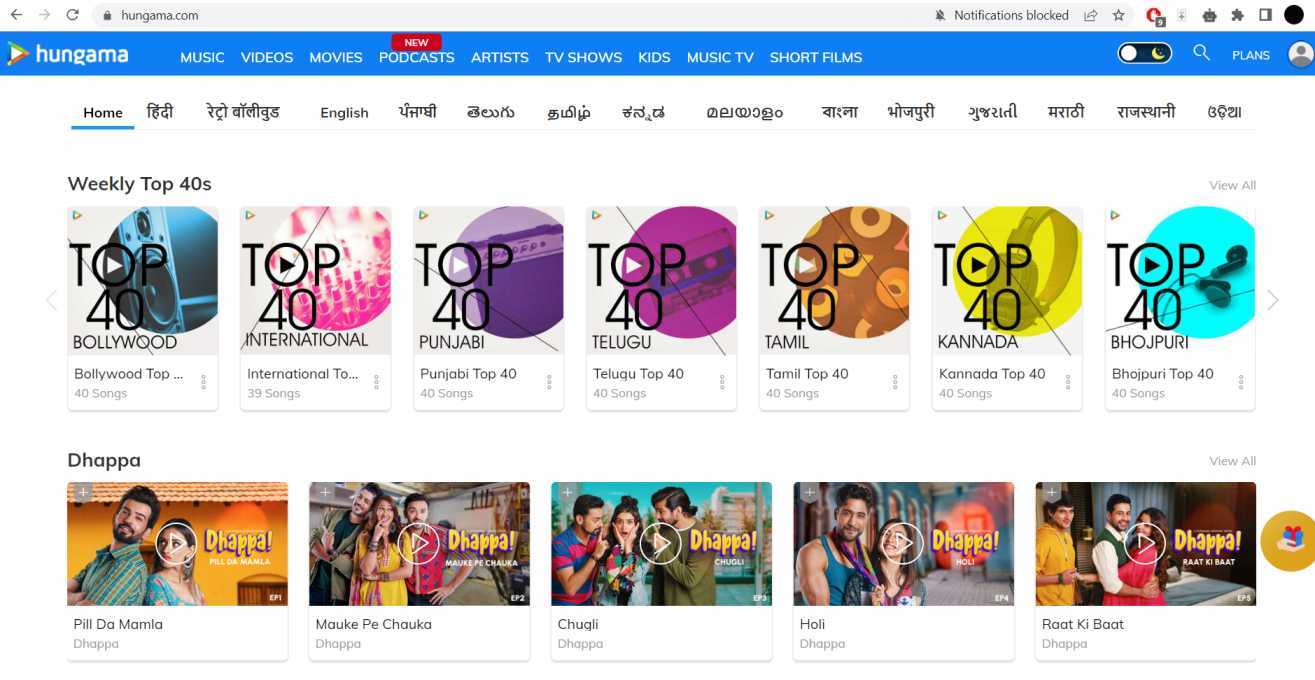Open the browser extensions puzzle icon
The image size is (1315, 680).
[x=1238, y=15]
